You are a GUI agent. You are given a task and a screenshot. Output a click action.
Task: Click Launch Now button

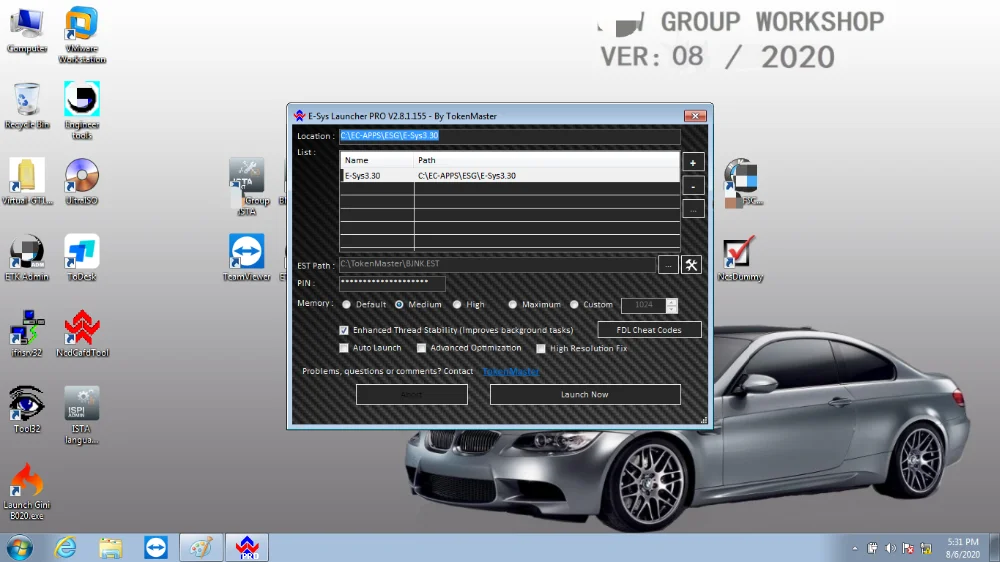[x=585, y=395]
